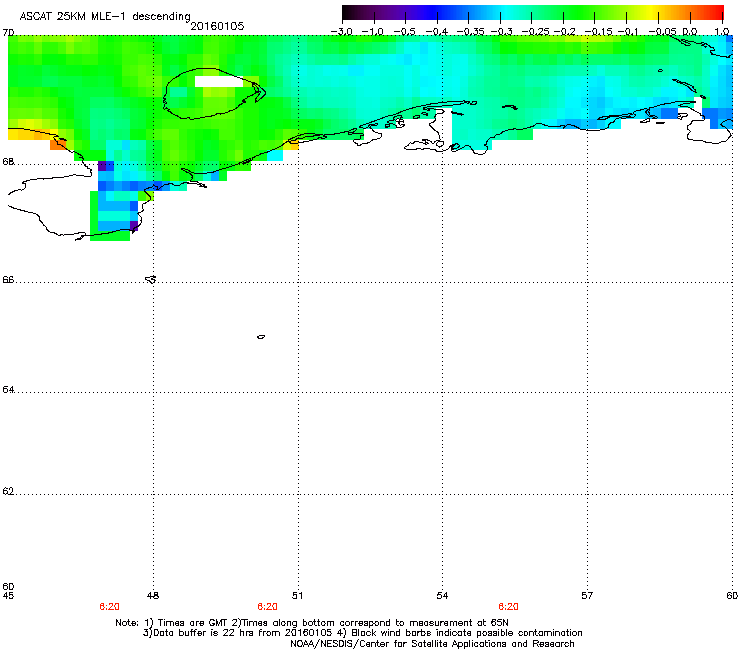This screenshot has height=650, width=740.
Task: Click the white data gap inside the island outline
Action: point(219,82)
